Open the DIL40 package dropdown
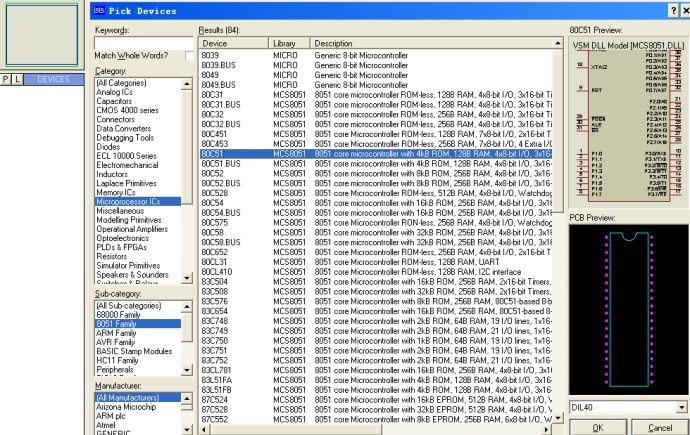The width and height of the screenshot is (690, 435). [682, 408]
